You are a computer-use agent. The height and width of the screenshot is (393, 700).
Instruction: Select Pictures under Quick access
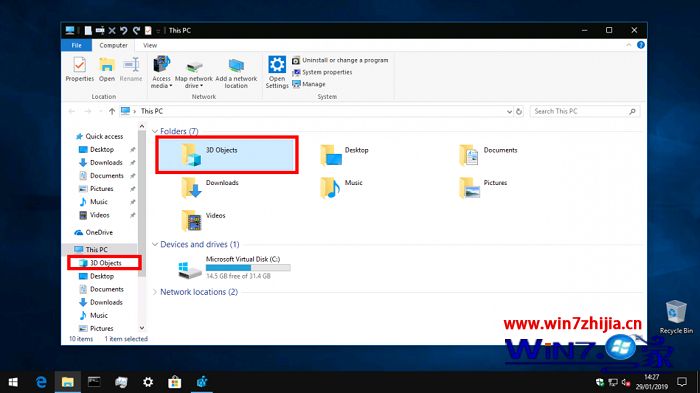click(96, 188)
